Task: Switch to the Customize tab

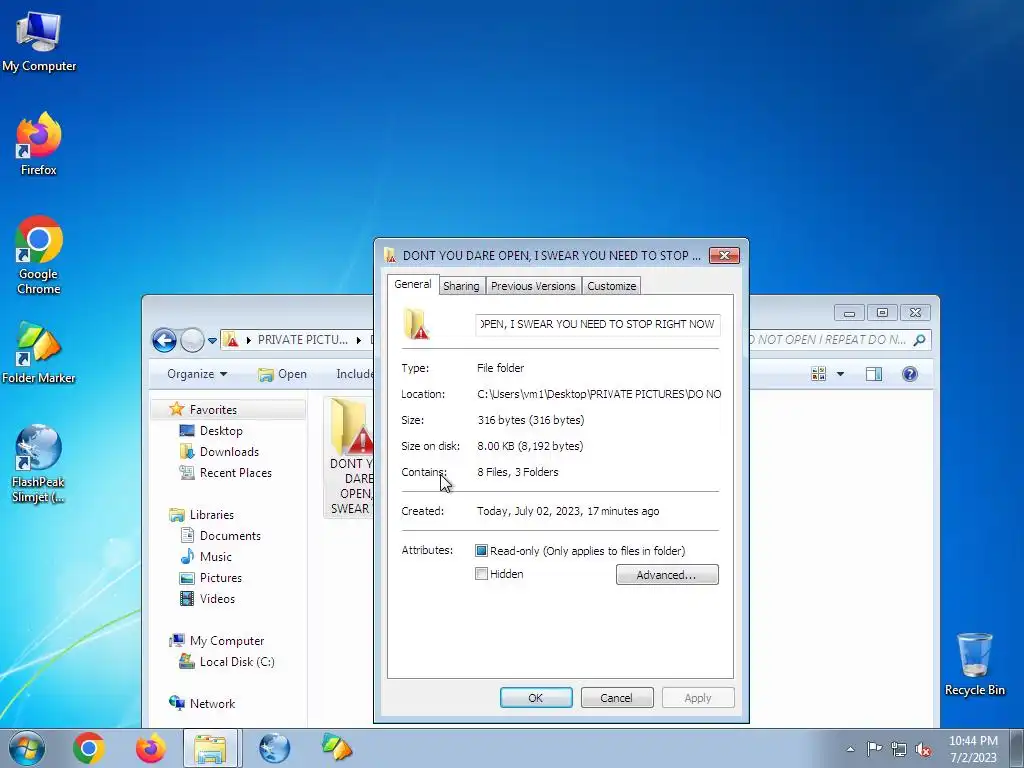Action: [611, 286]
